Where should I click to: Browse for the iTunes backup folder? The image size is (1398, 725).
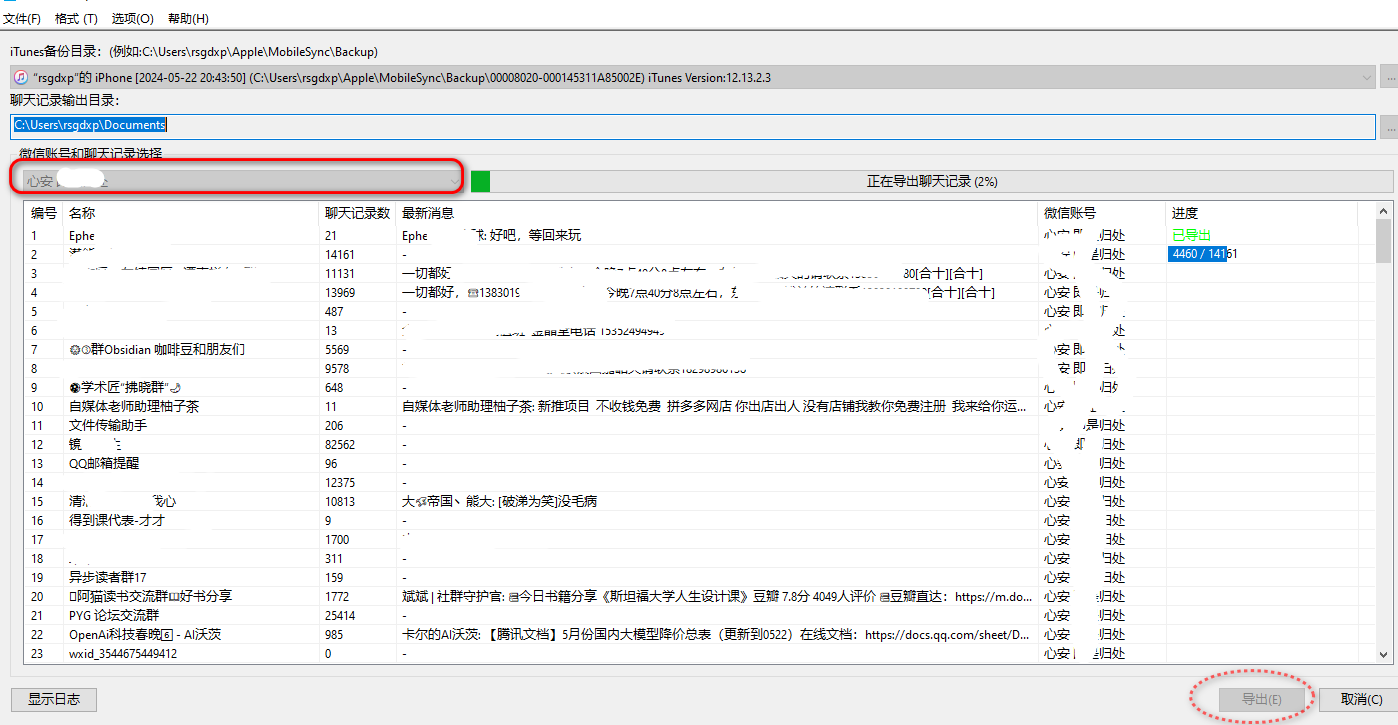click(x=1388, y=77)
